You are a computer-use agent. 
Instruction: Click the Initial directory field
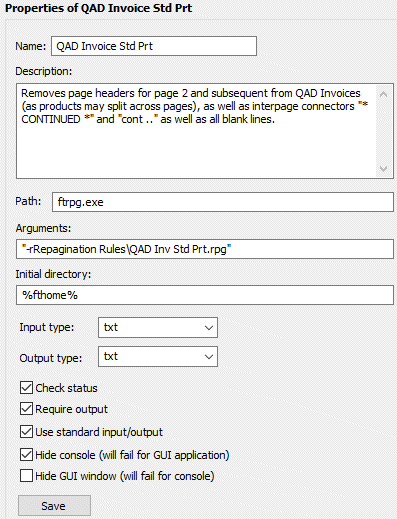pos(205,295)
